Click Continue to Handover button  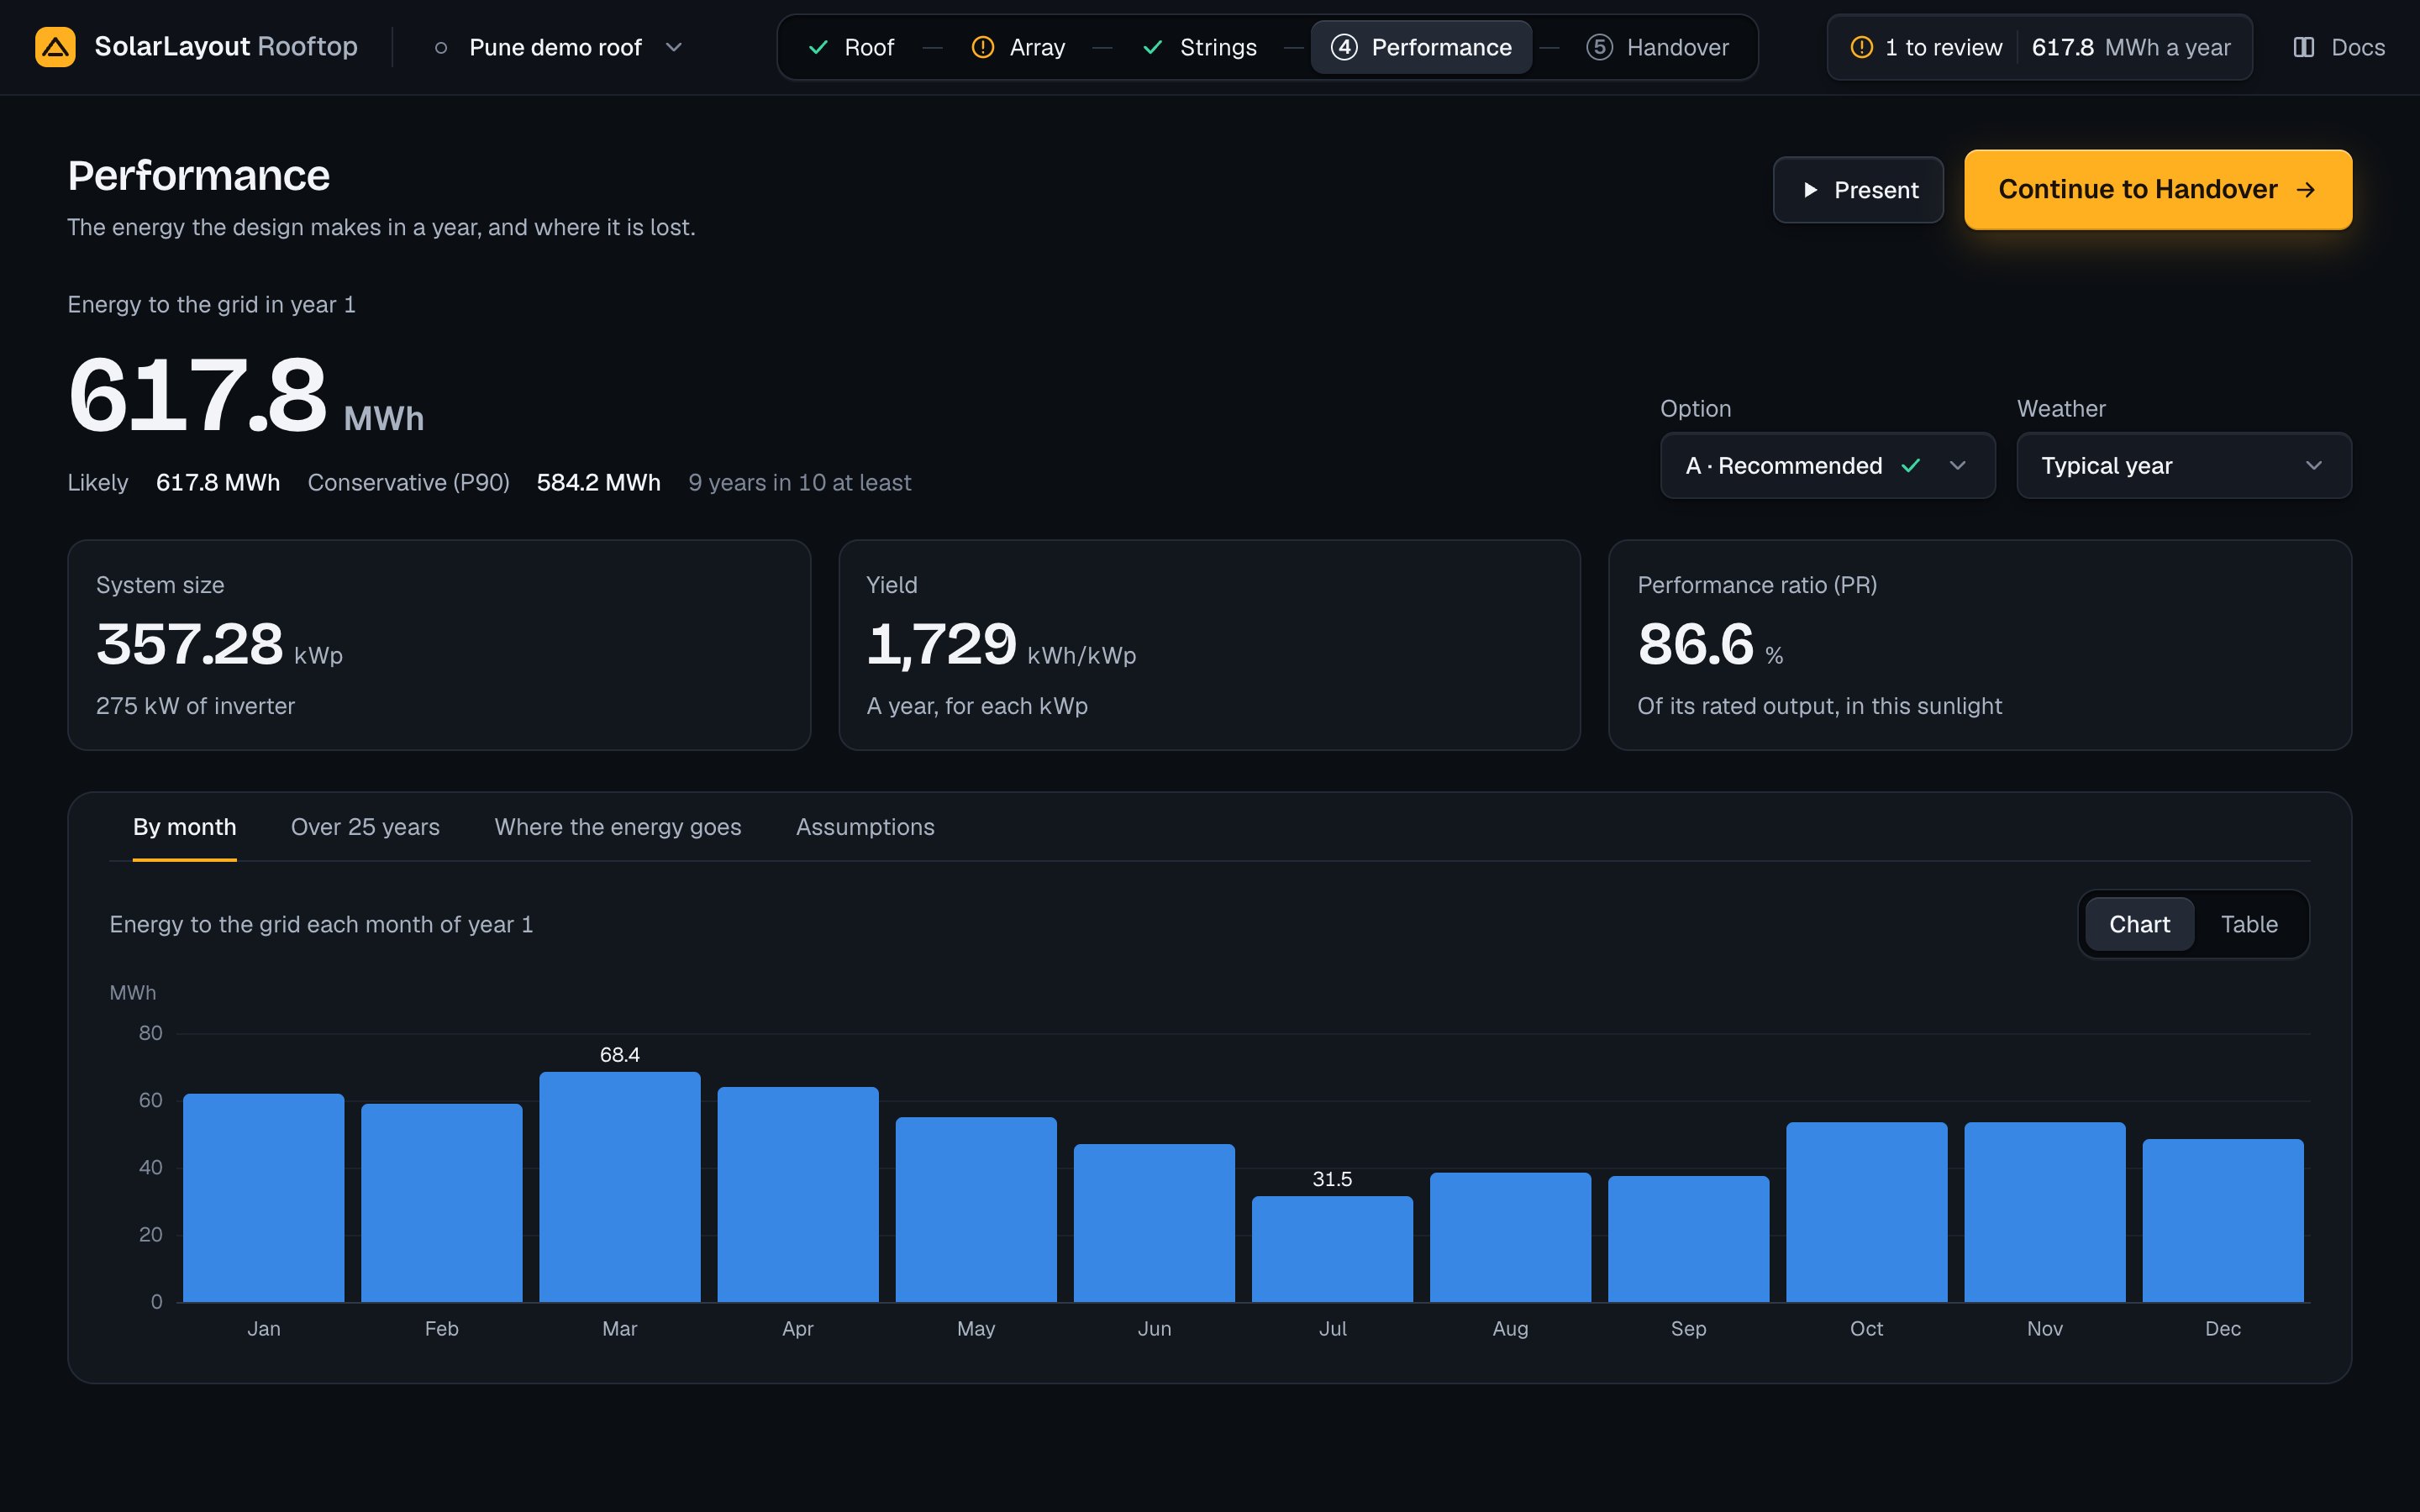point(2158,190)
